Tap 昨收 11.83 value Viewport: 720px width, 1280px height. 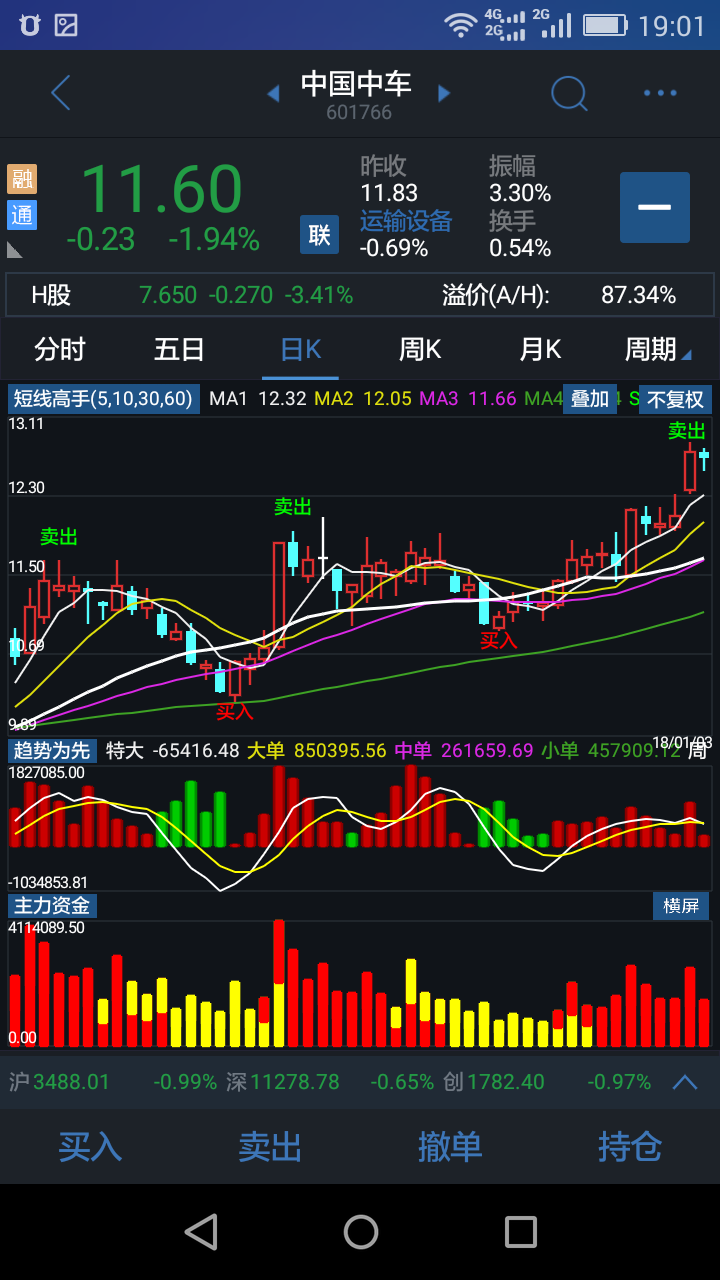(x=389, y=179)
